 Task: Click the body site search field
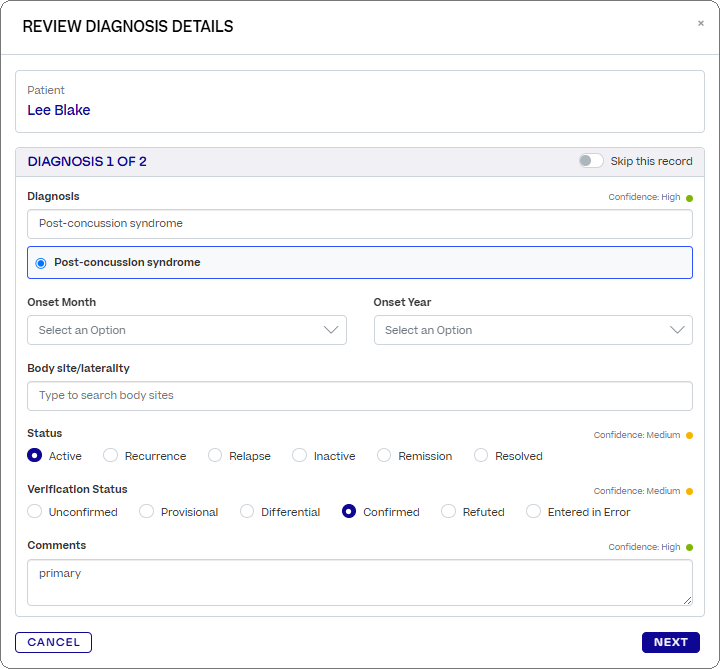360,396
